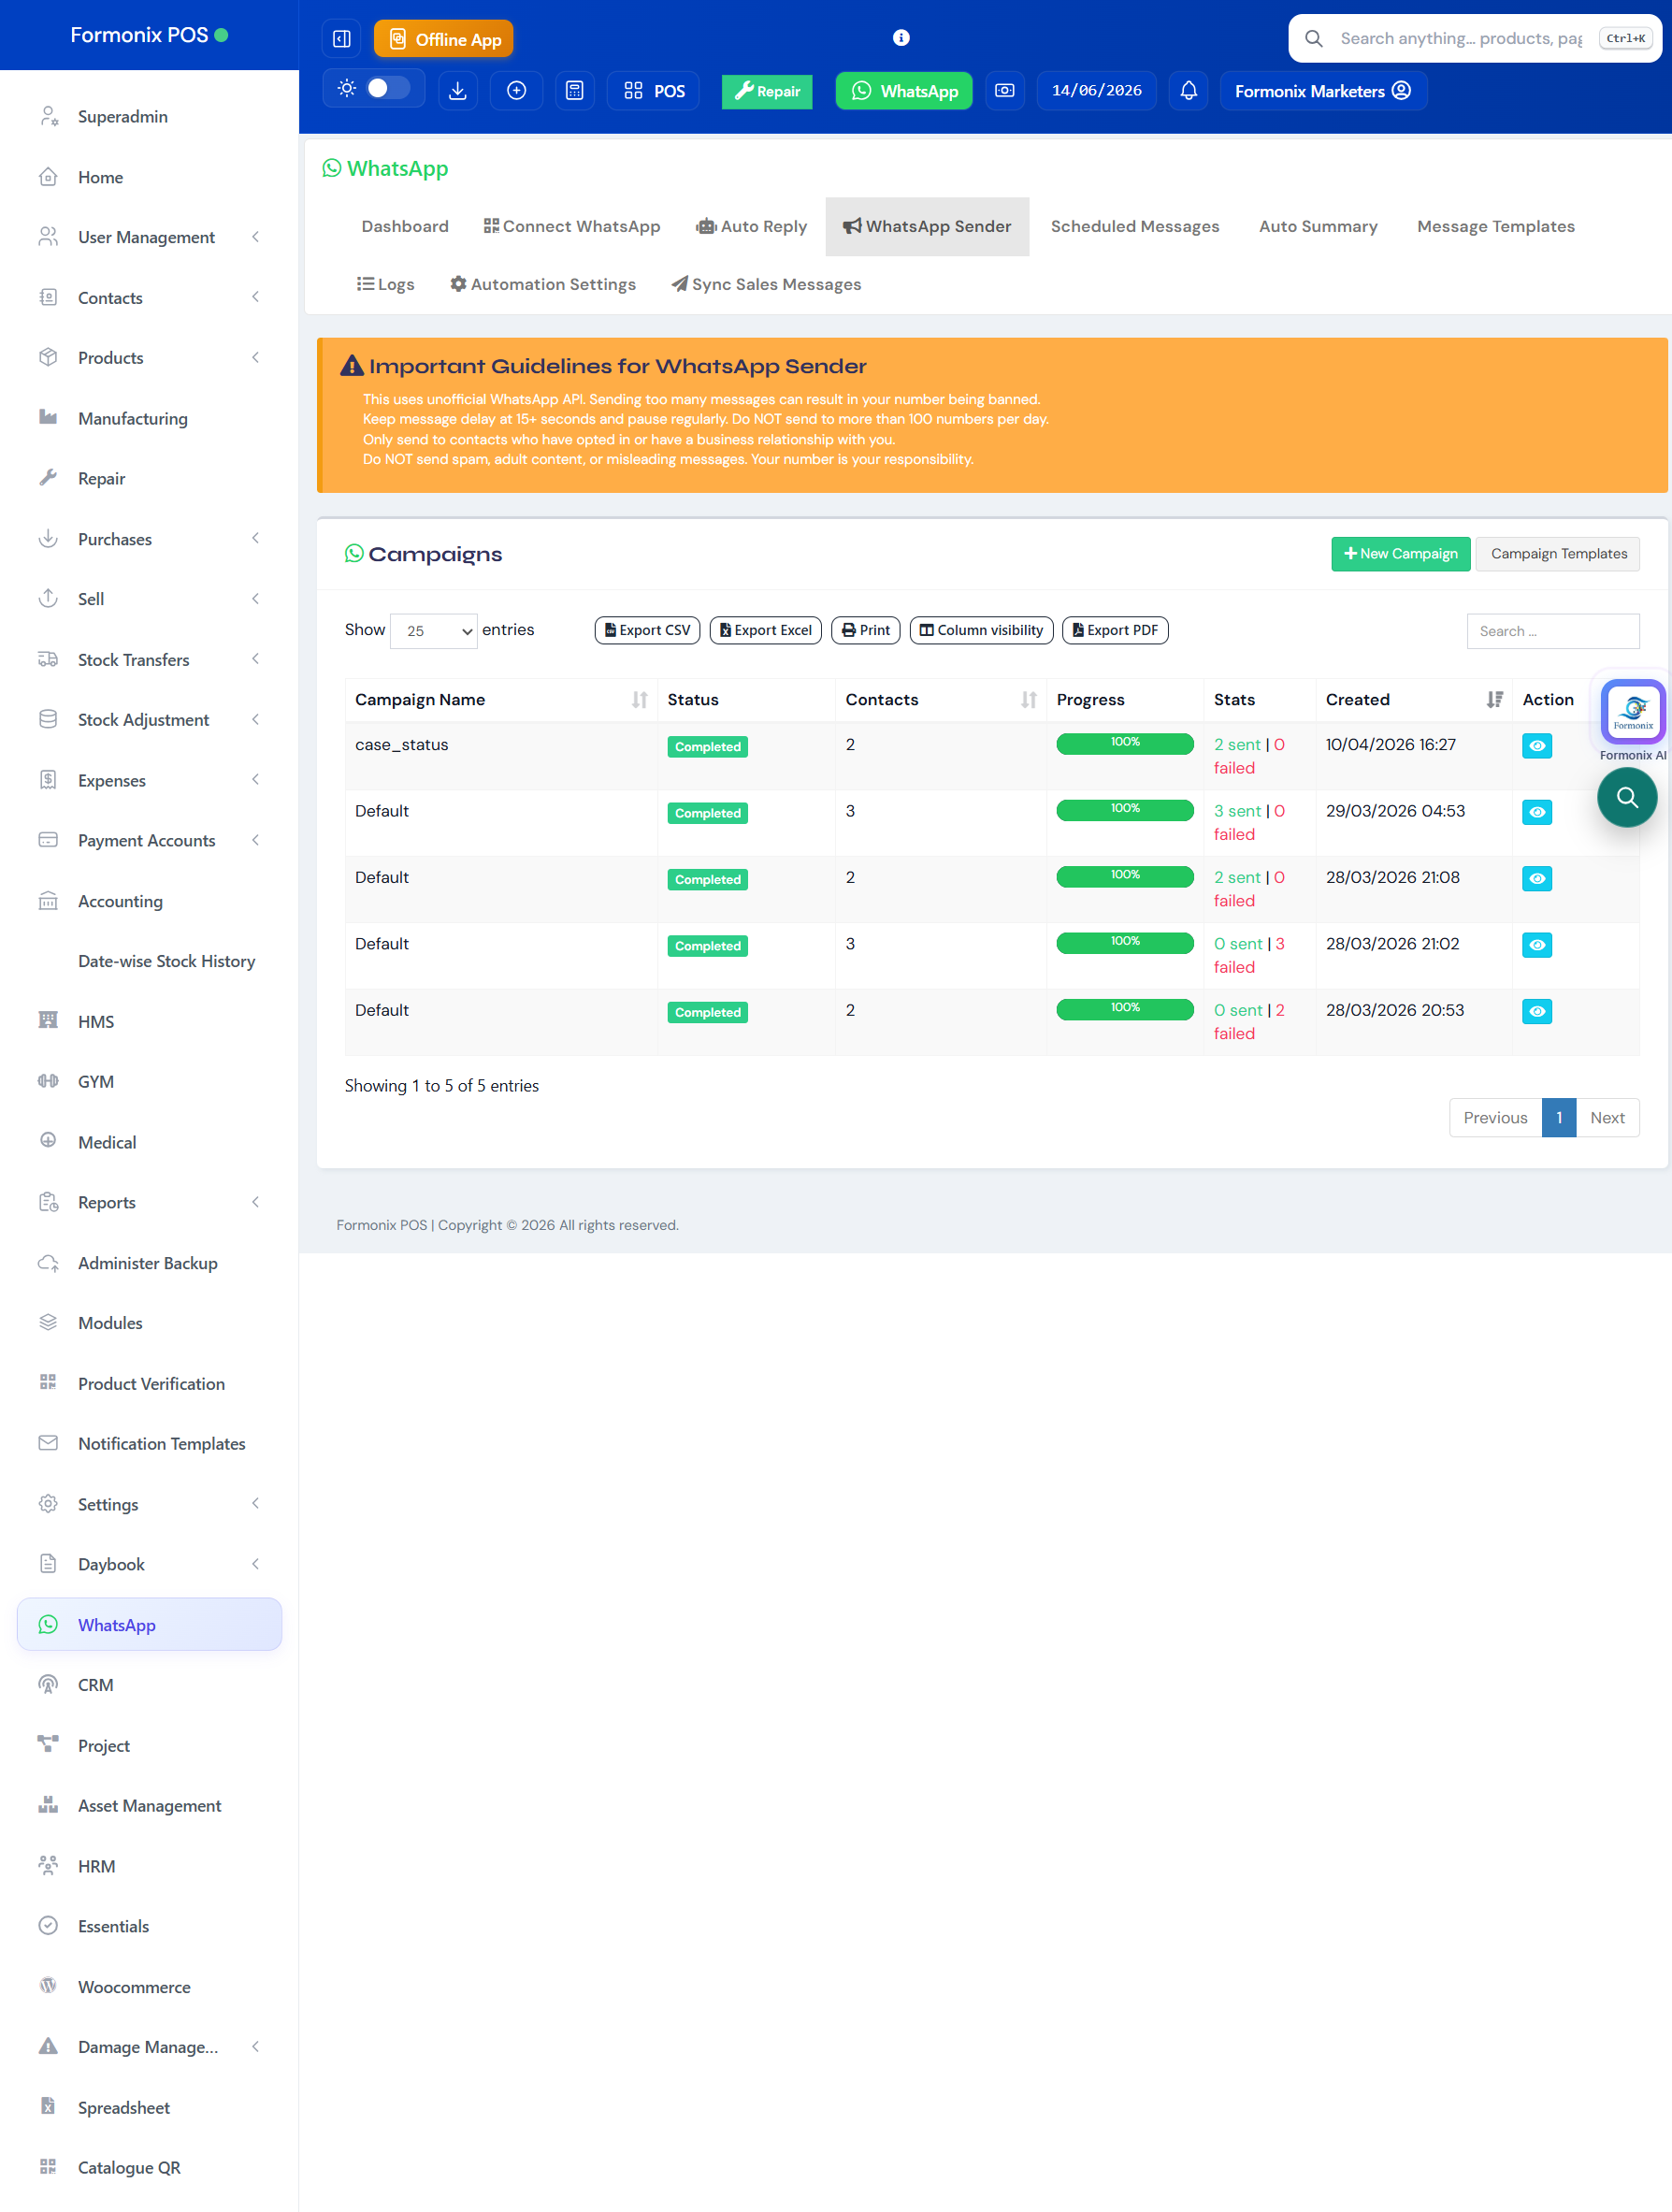Click the info circle icon in the header
The width and height of the screenshot is (1672, 2212).
[901, 38]
